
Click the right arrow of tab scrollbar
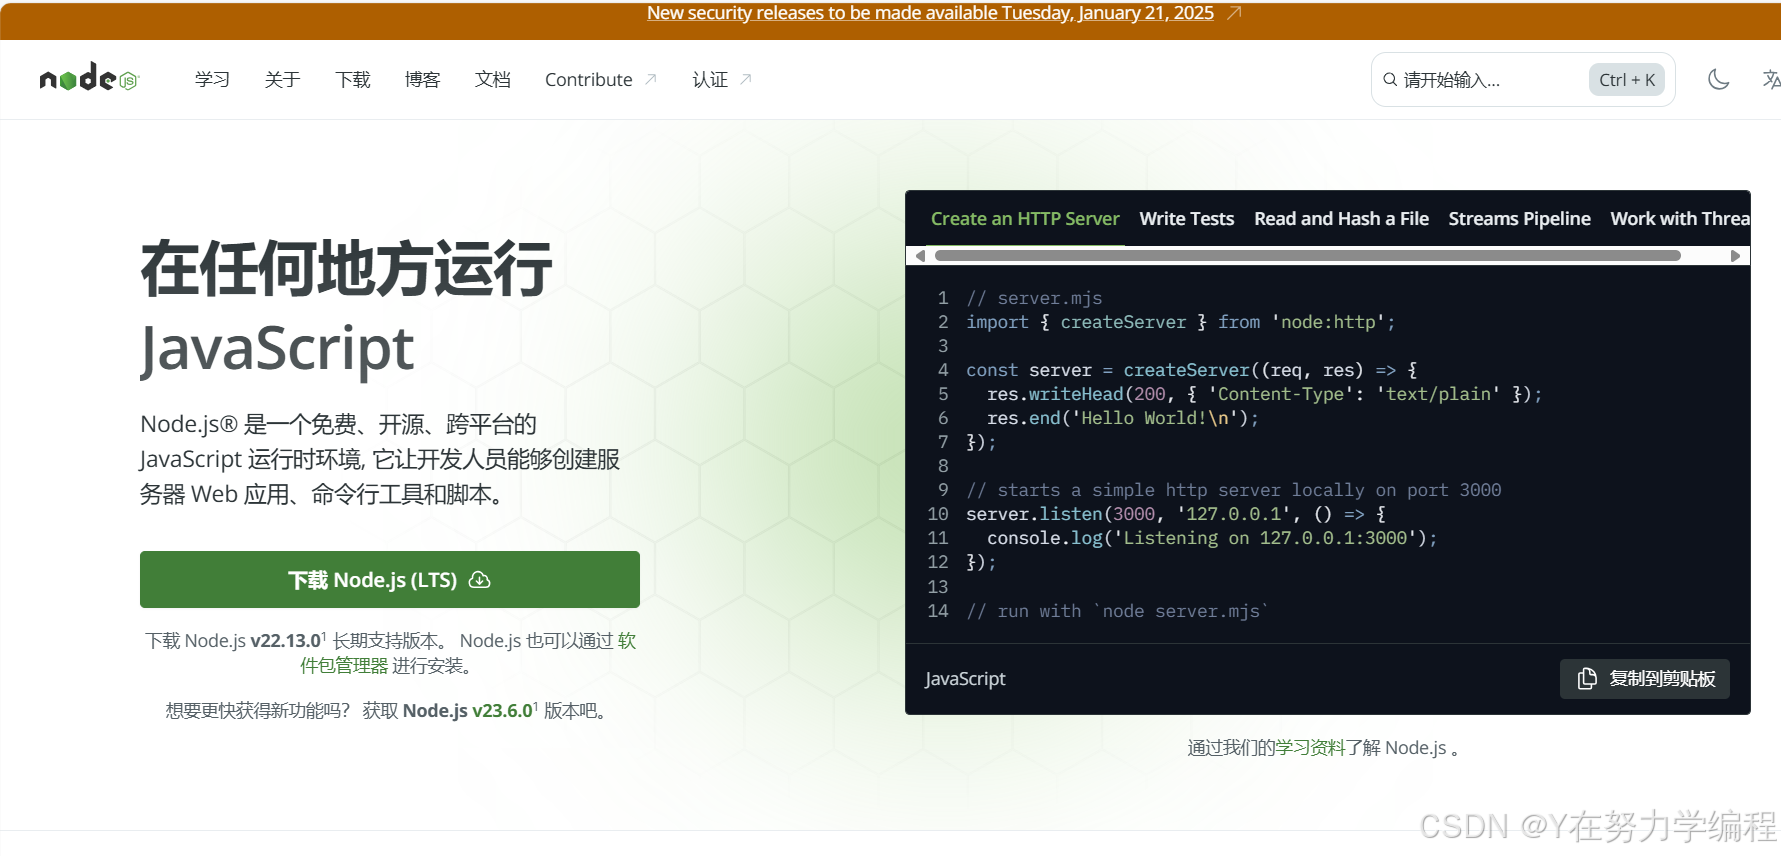1735,256
